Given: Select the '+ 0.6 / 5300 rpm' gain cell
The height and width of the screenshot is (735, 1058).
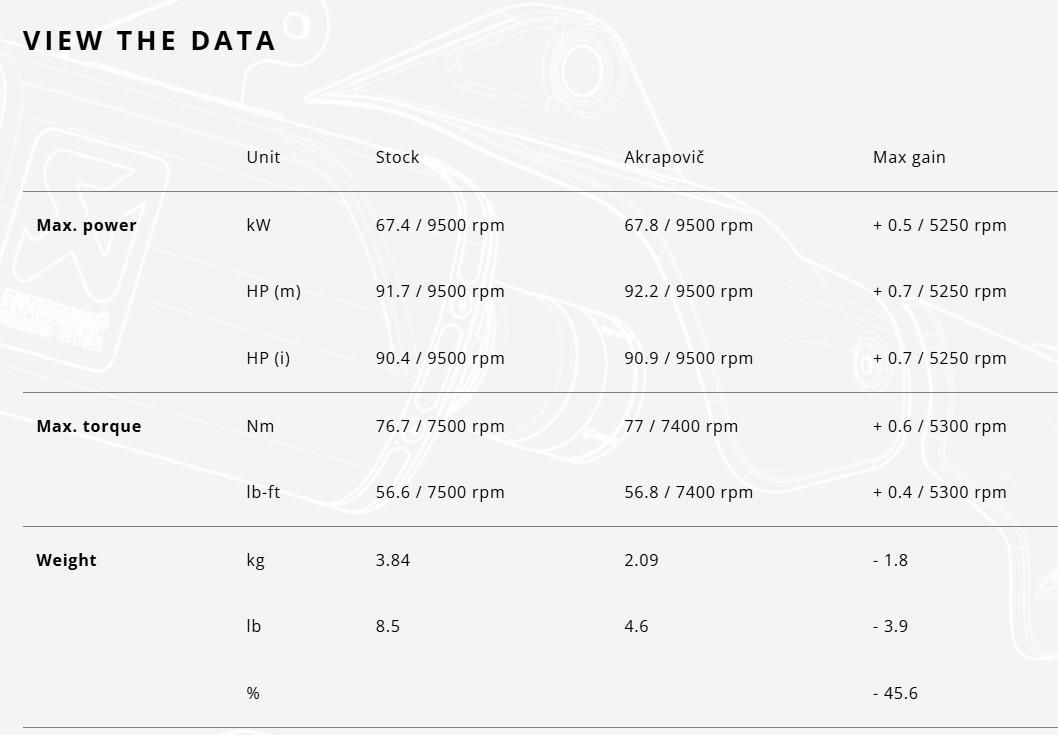Looking at the screenshot, I should coord(939,426).
